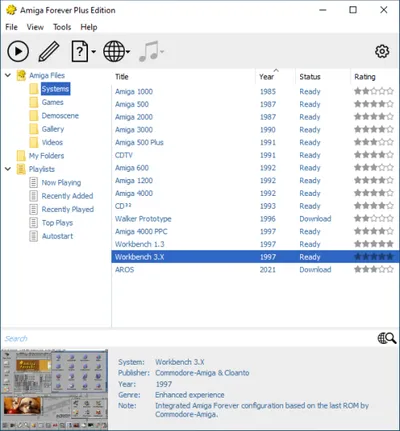Open dropdown arrow beside document icon
The width and height of the screenshot is (400, 431).
point(93,52)
